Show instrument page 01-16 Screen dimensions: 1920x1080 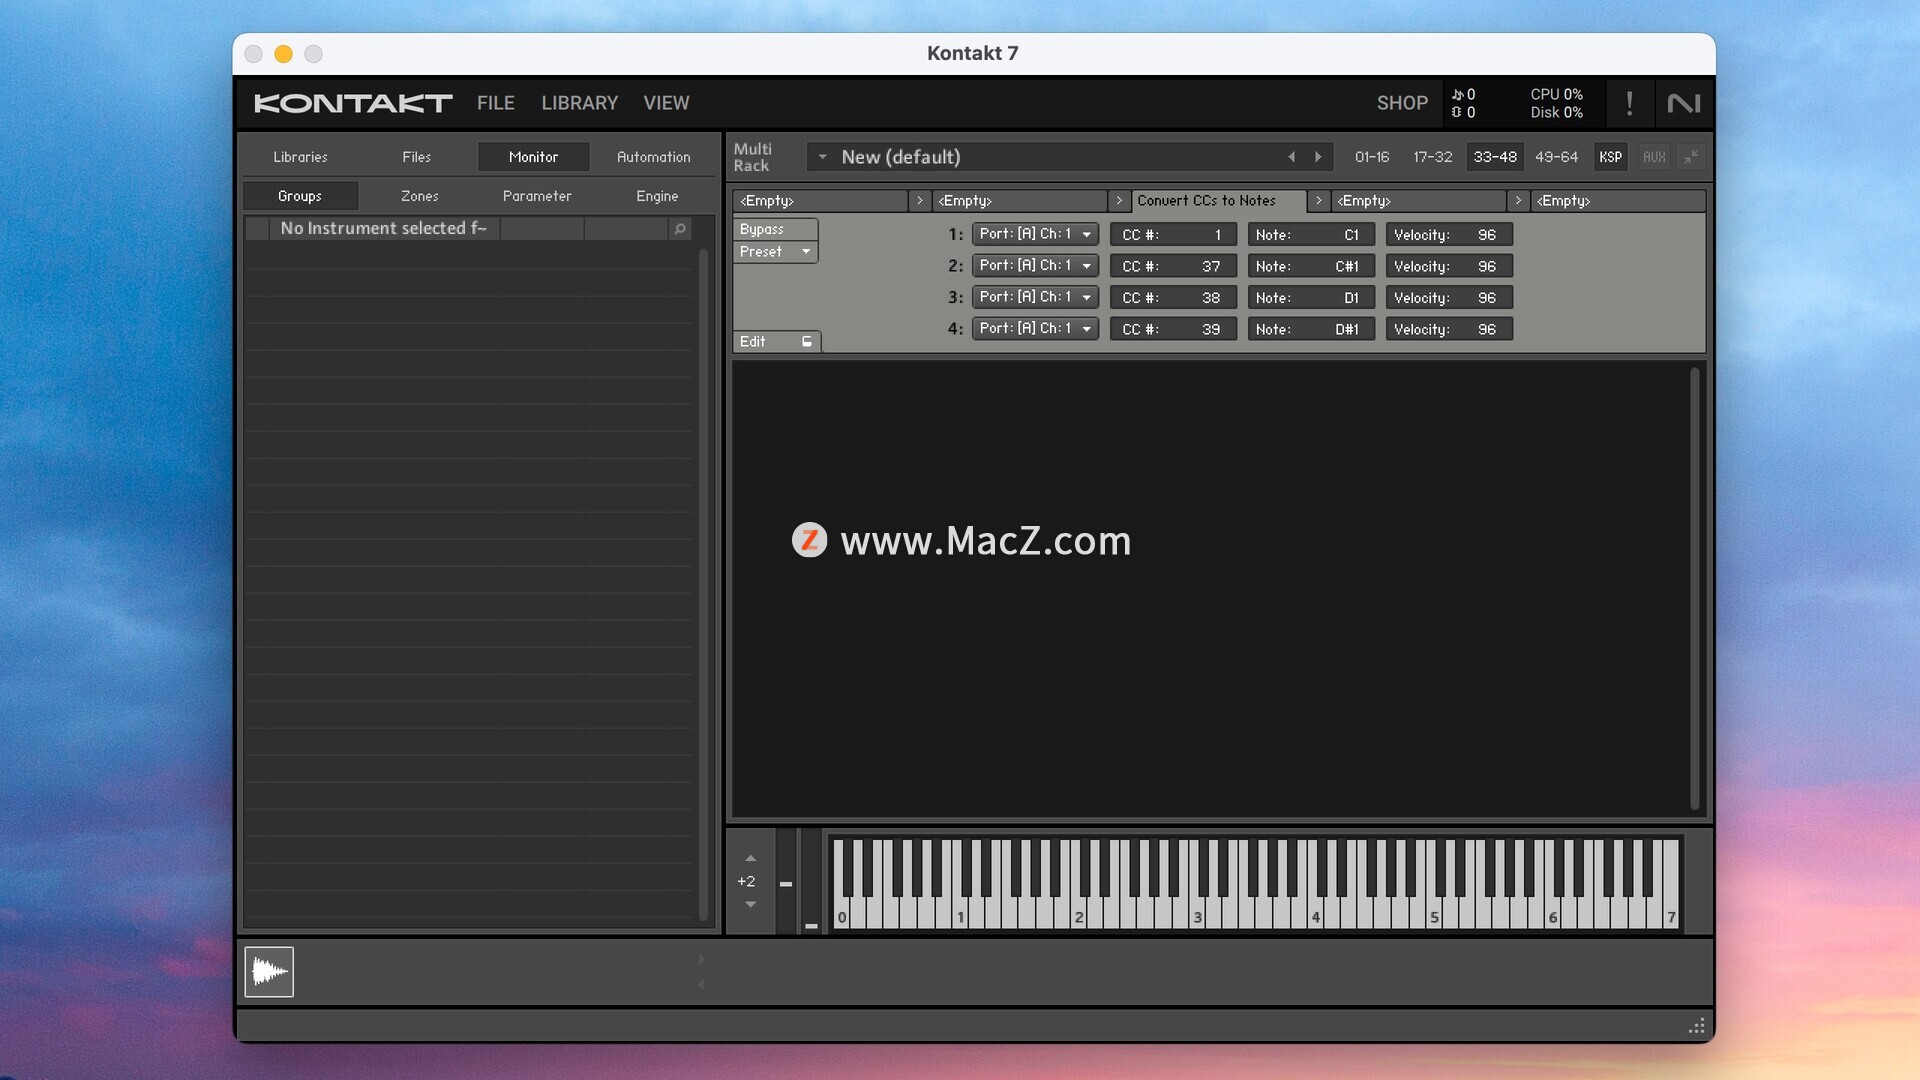click(1372, 157)
